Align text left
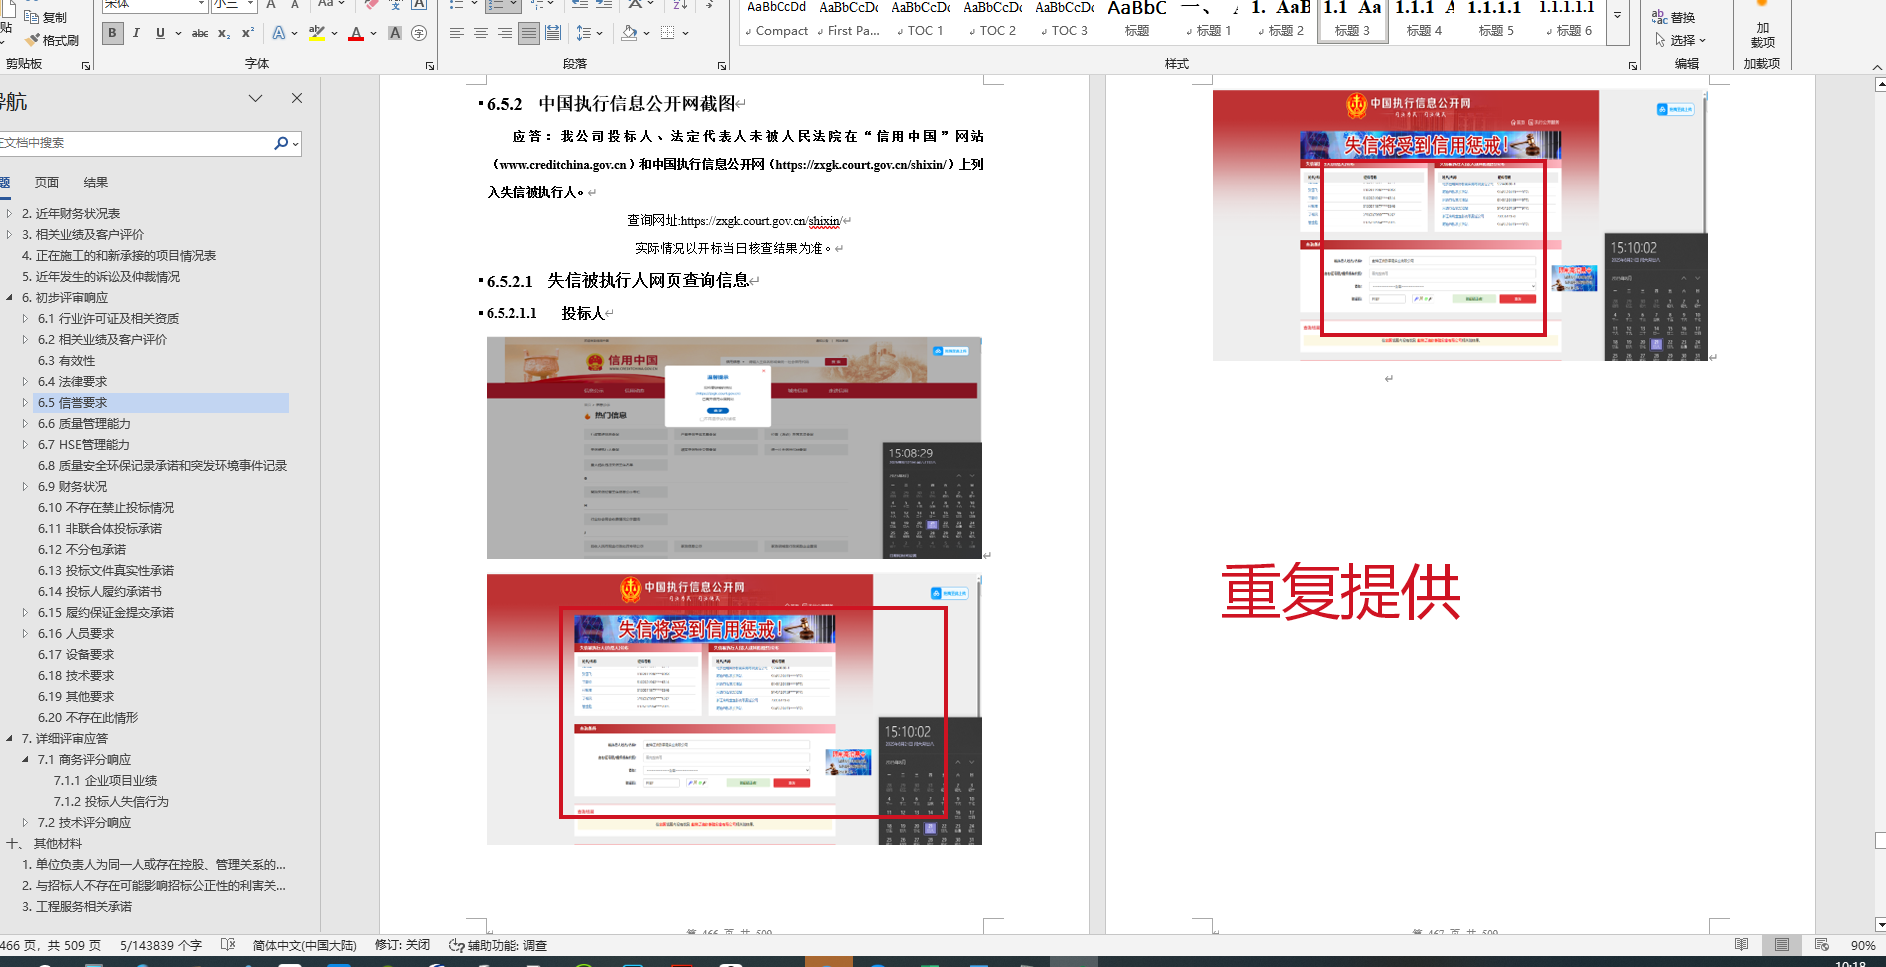Image resolution: width=1886 pixels, height=967 pixels. coord(457,33)
